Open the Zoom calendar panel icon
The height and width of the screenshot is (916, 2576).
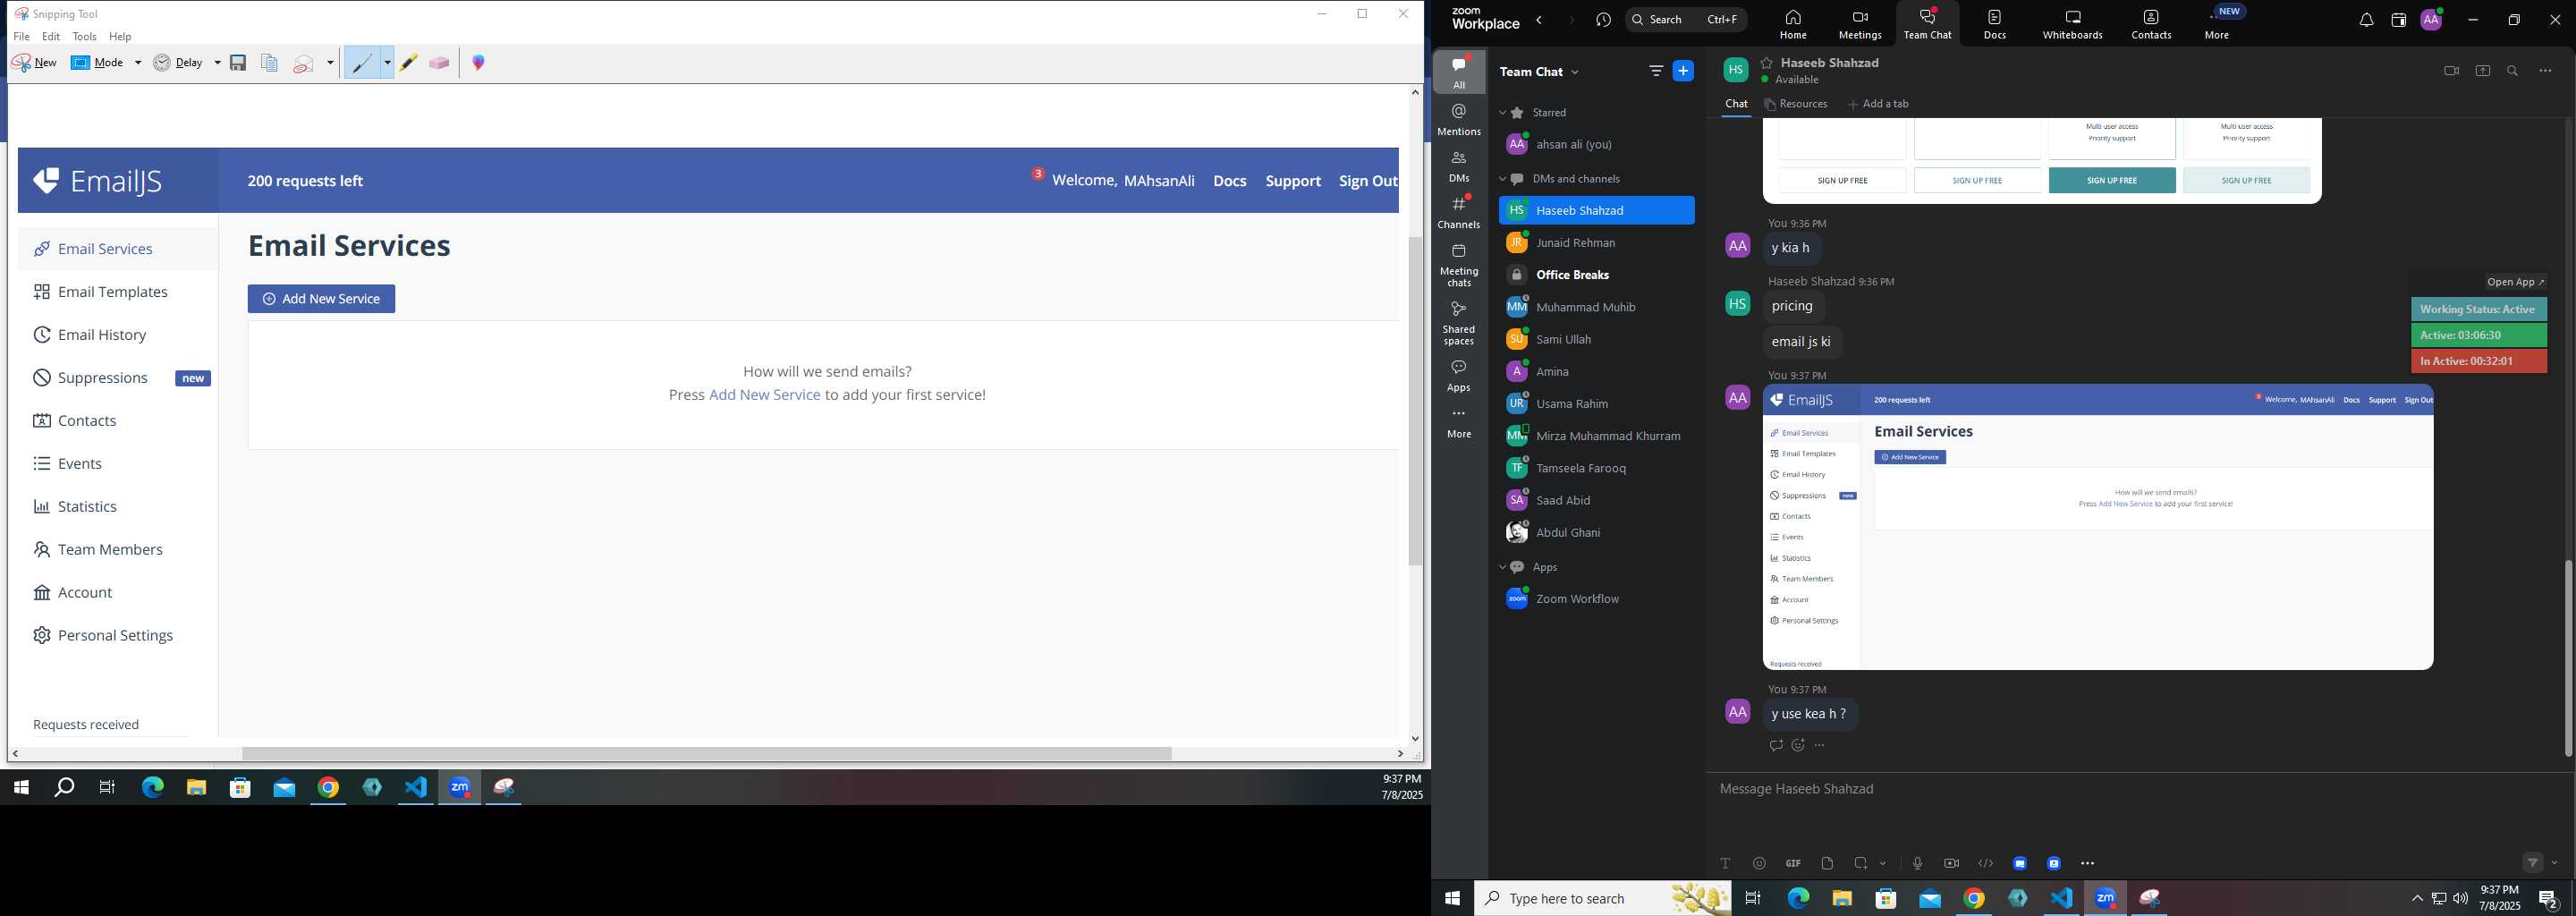(x=2398, y=21)
